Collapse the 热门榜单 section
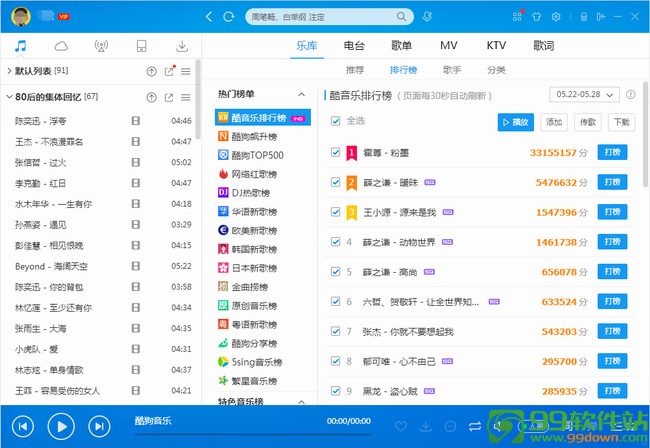650x448 pixels. point(301,94)
